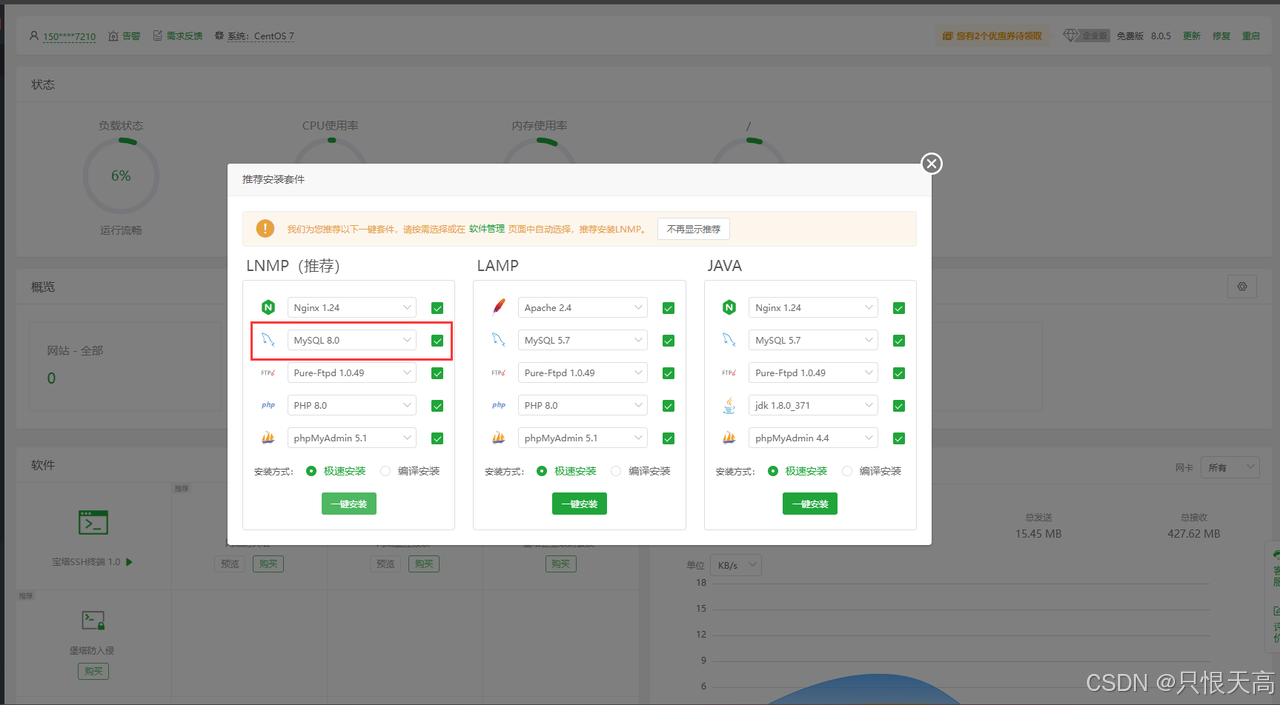Open the Pure-Ftpd 1.0.49 dropdown in LNMP
Image resolution: width=1280 pixels, height=705 pixels.
(x=352, y=373)
